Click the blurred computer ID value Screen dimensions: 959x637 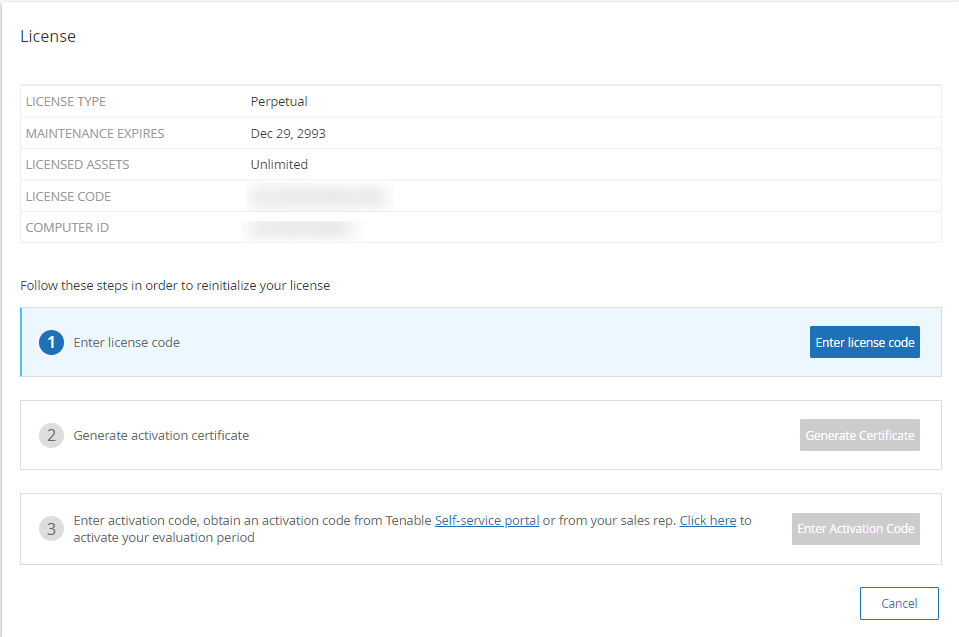(302, 228)
